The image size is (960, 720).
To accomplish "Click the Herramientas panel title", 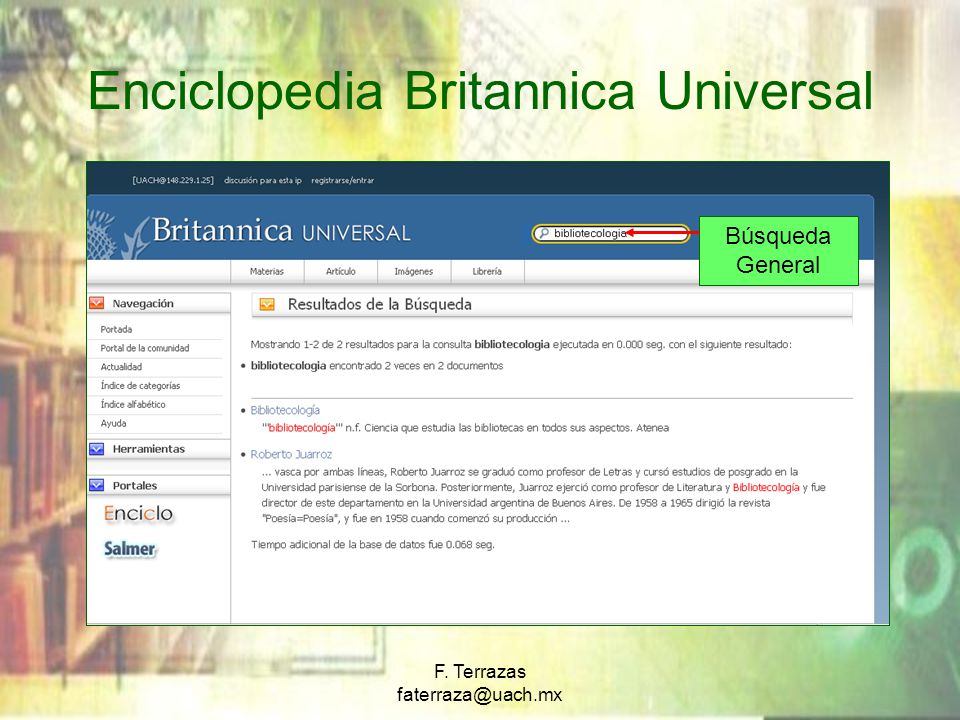I will [149, 449].
